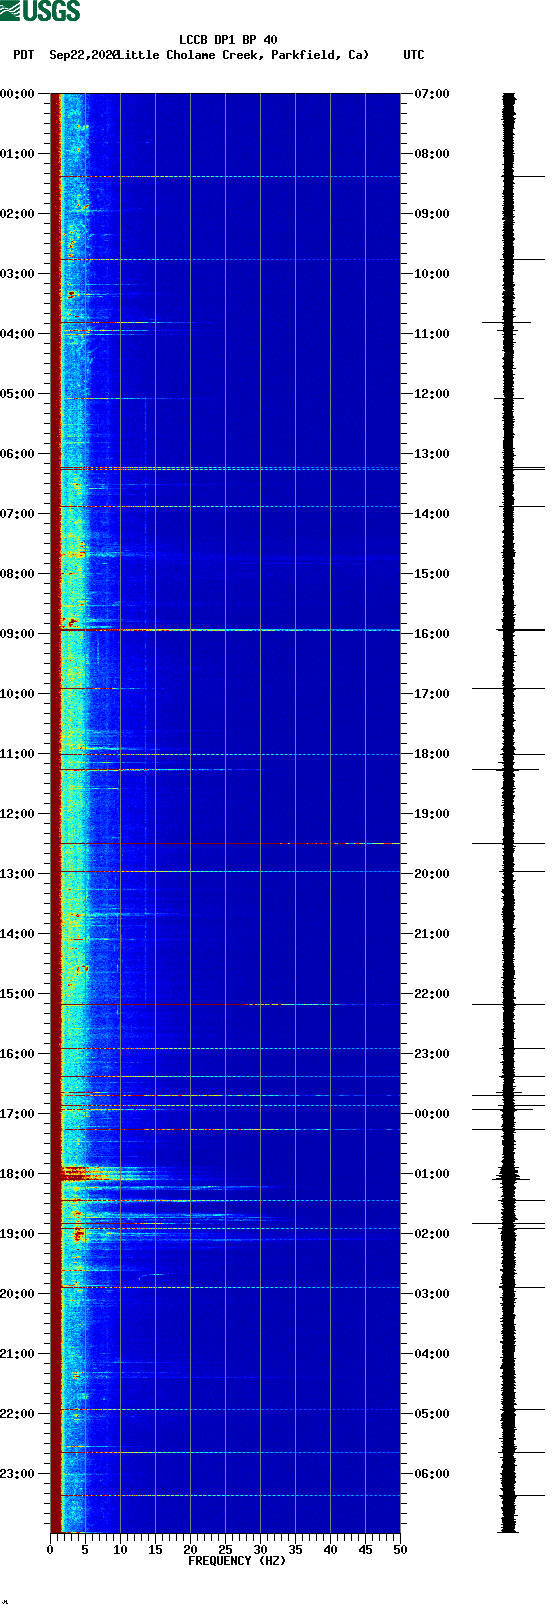
Task: Click the USGS logo
Action: click(x=40, y=11)
